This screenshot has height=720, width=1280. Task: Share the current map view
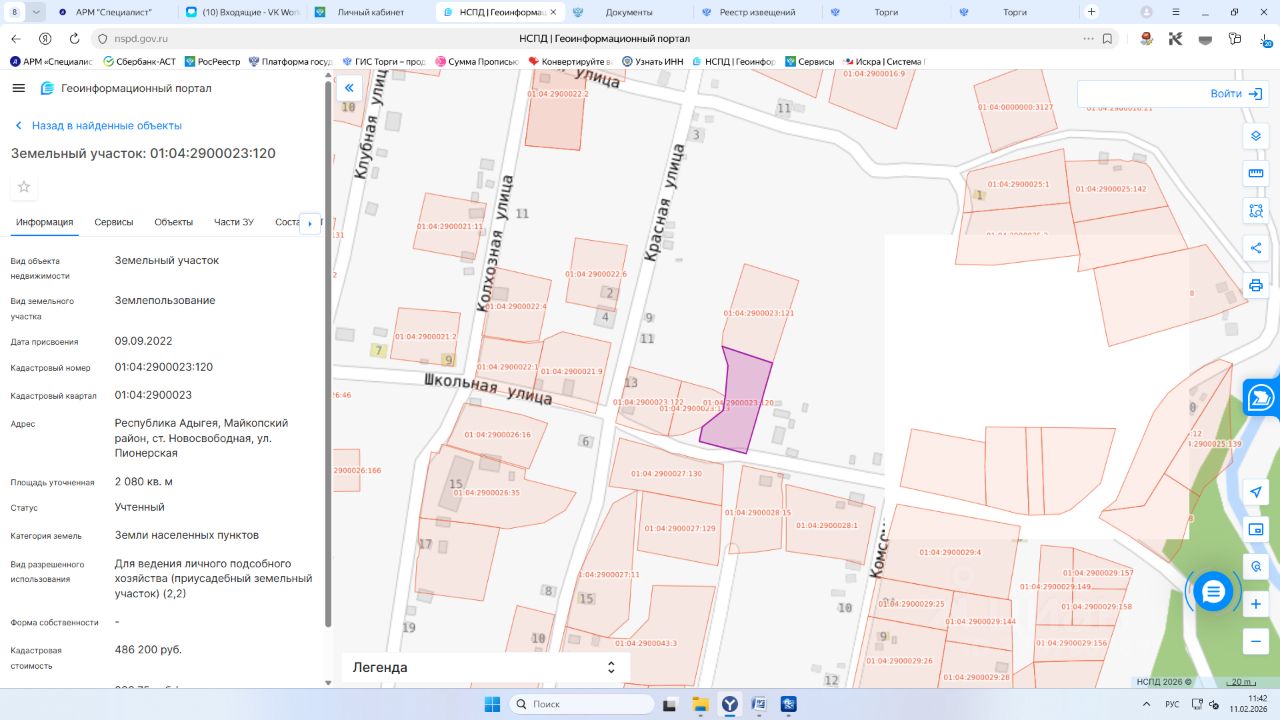(1256, 248)
